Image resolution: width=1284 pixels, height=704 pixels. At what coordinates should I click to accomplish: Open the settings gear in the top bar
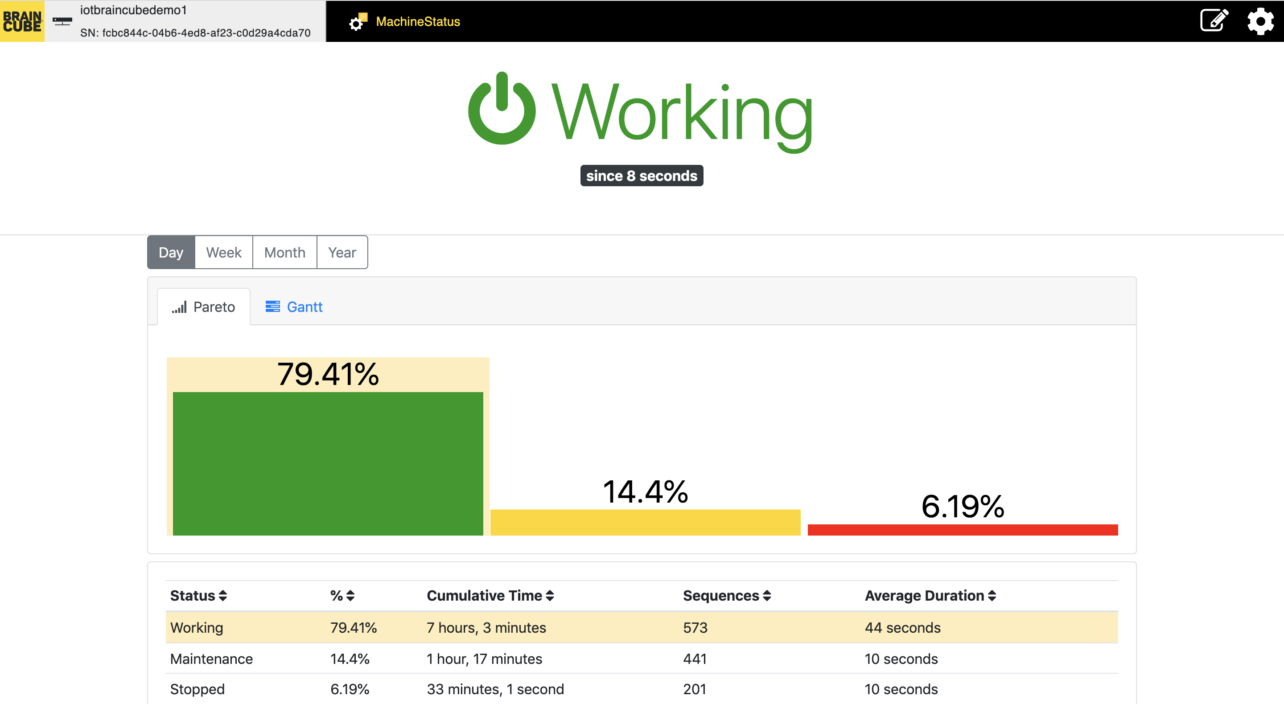(x=1260, y=21)
